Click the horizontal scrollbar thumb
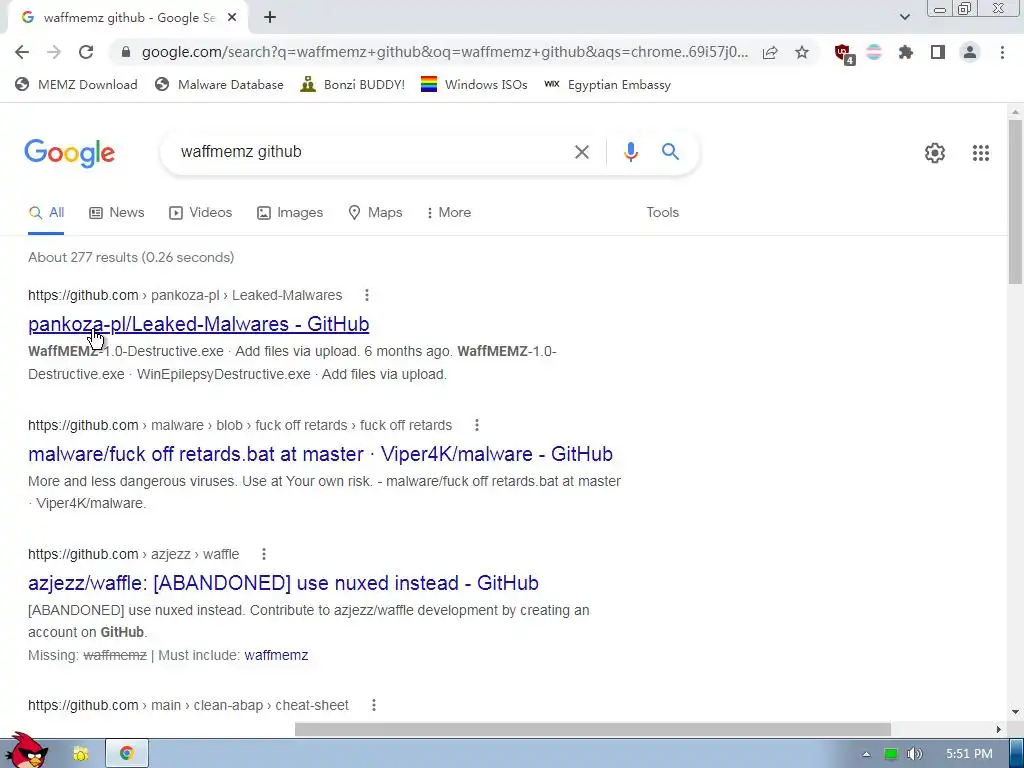 tap(592, 729)
